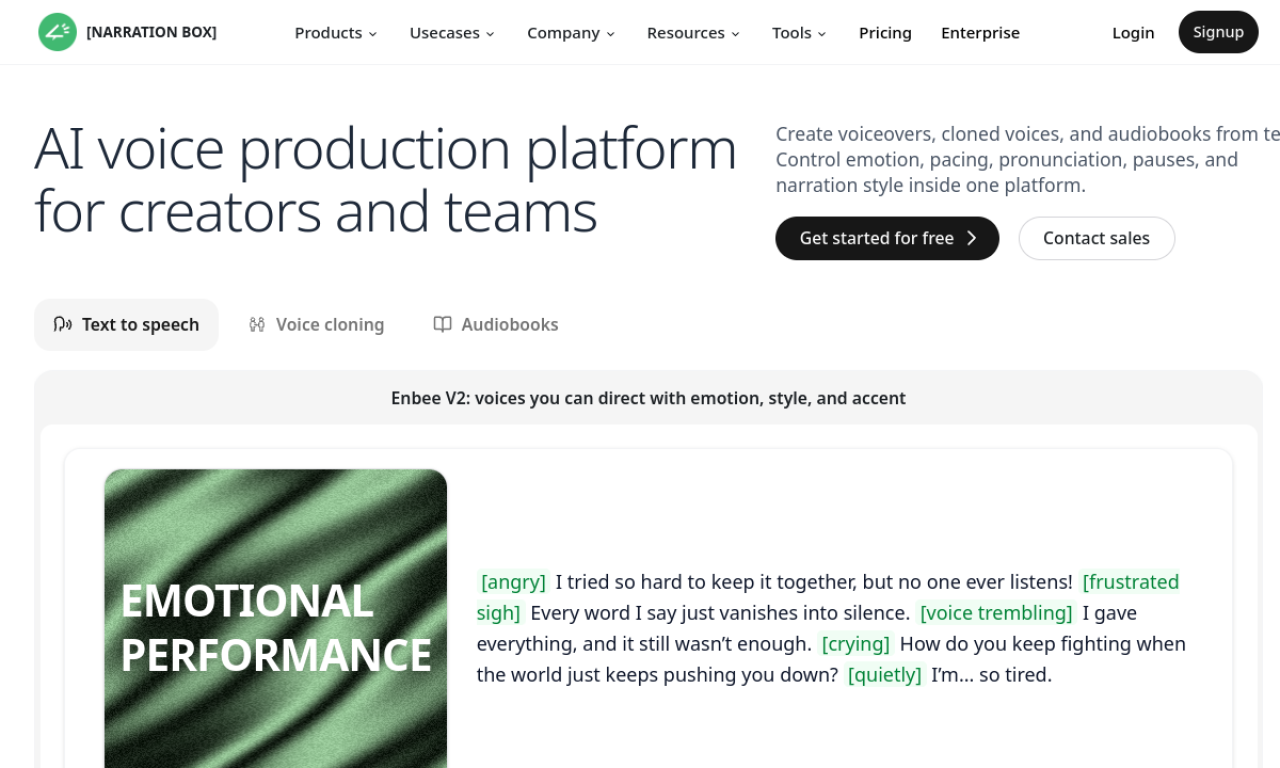This screenshot has height=768, width=1280.
Task: Click the [quietly] emotion tag
Action: tap(885, 675)
